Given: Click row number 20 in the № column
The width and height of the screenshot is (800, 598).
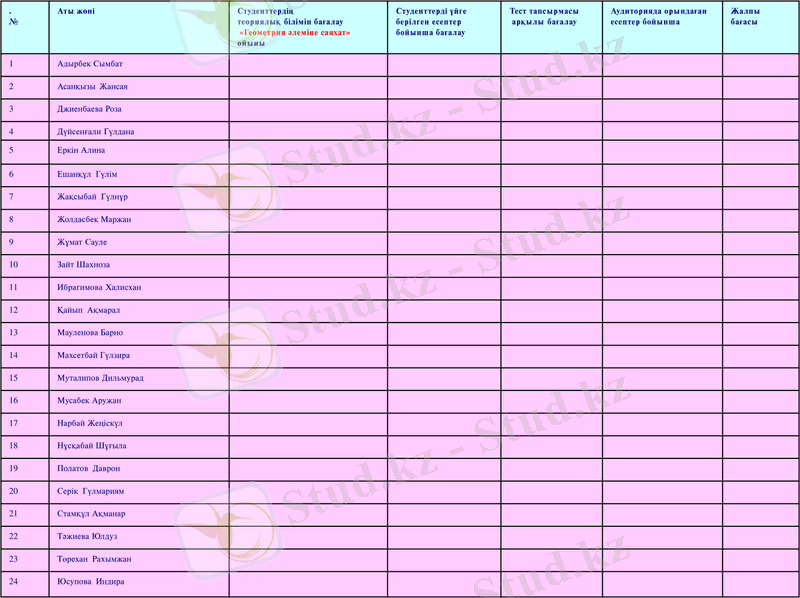Looking at the screenshot, I should click(14, 491).
